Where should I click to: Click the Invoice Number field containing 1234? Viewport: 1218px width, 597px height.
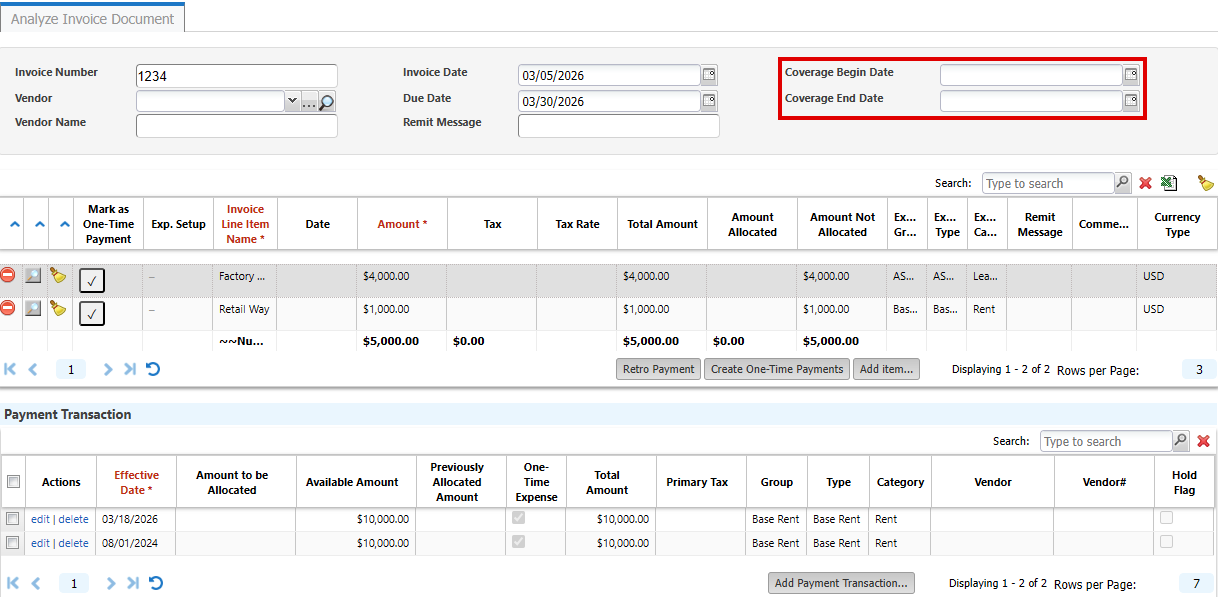[x=237, y=76]
